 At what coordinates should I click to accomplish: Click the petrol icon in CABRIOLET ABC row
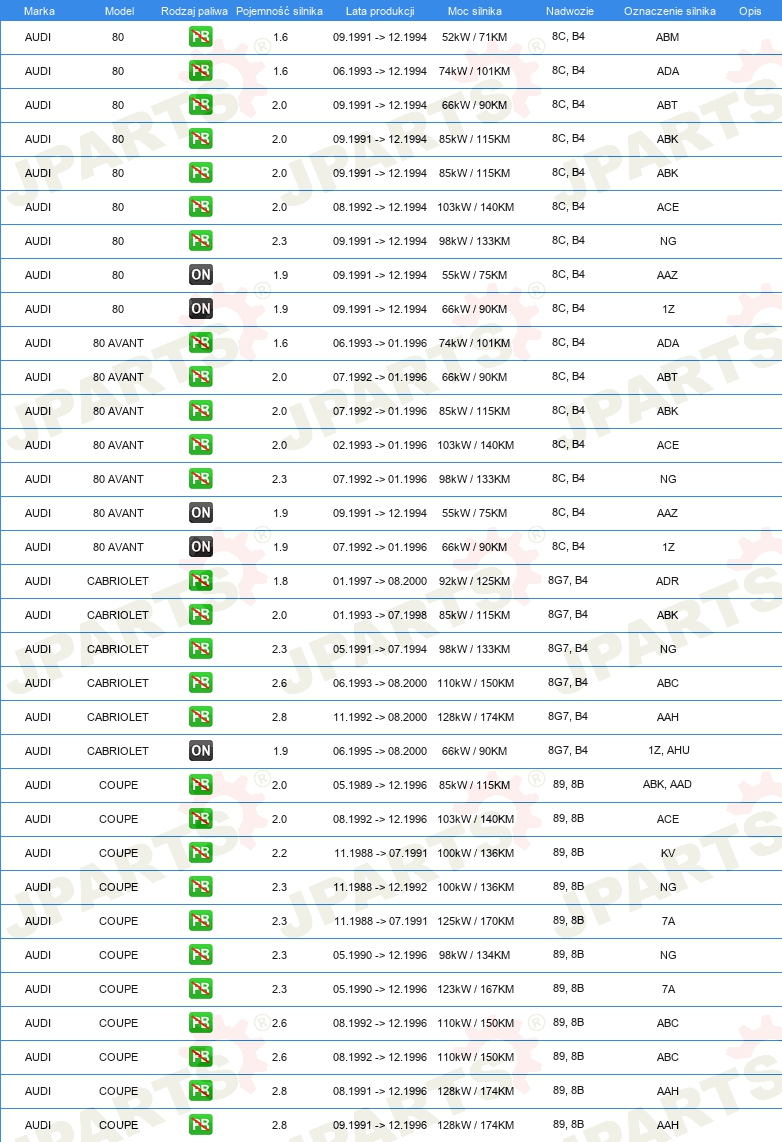coord(200,682)
